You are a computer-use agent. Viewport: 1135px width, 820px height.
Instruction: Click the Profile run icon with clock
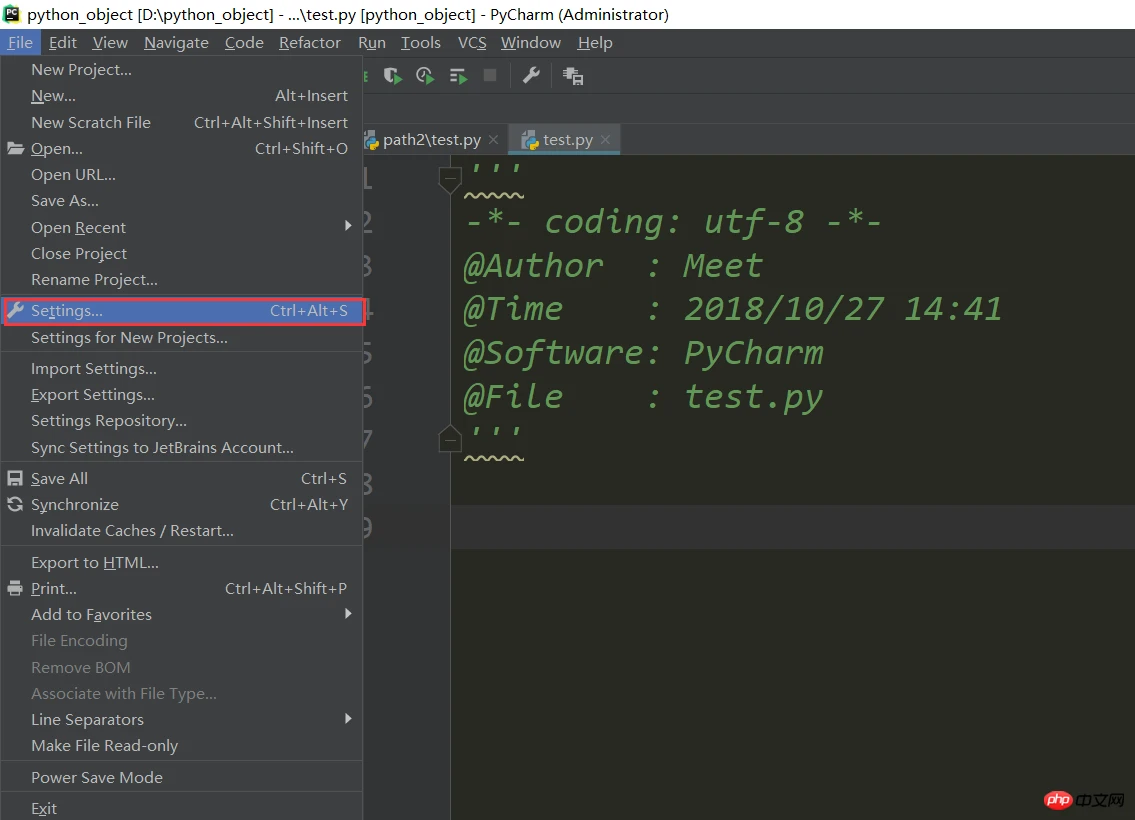(x=426, y=76)
